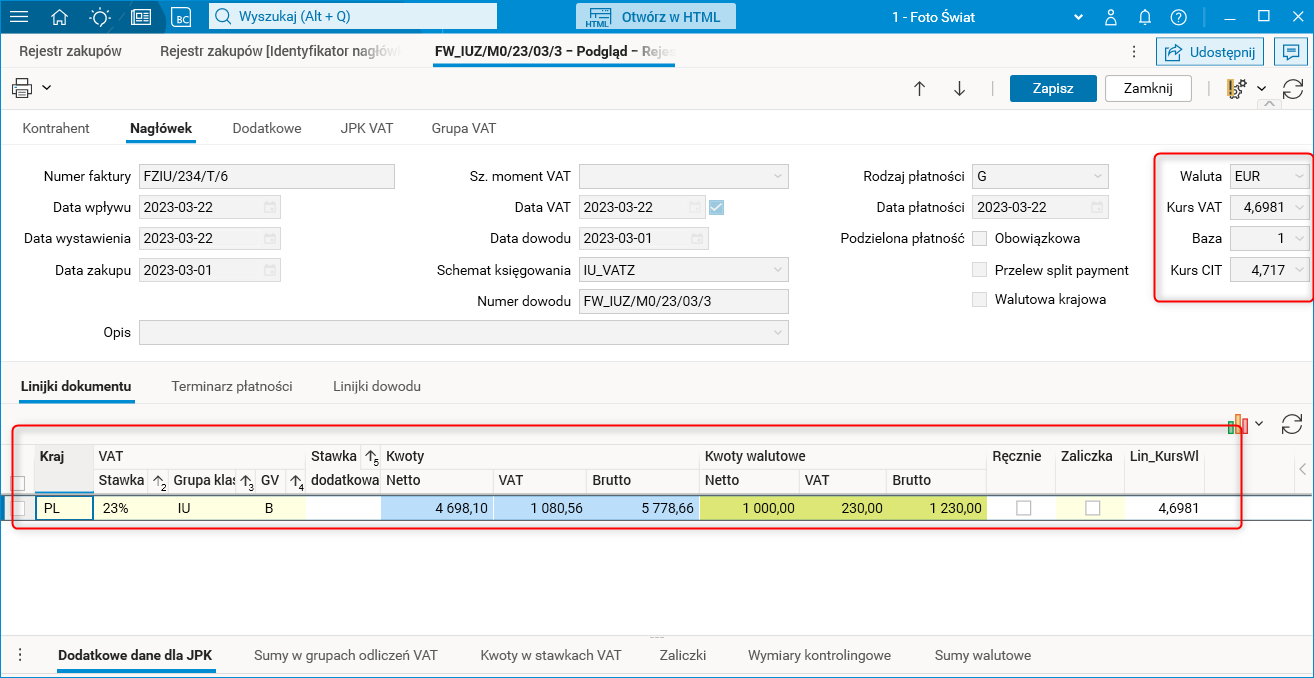The height and width of the screenshot is (678, 1314).
Task: Click the user profile icon
Action: tap(1112, 17)
